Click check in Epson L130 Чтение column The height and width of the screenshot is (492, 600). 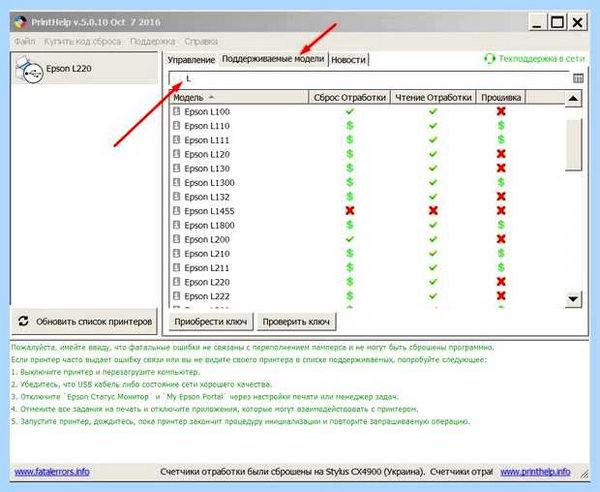[433, 168]
